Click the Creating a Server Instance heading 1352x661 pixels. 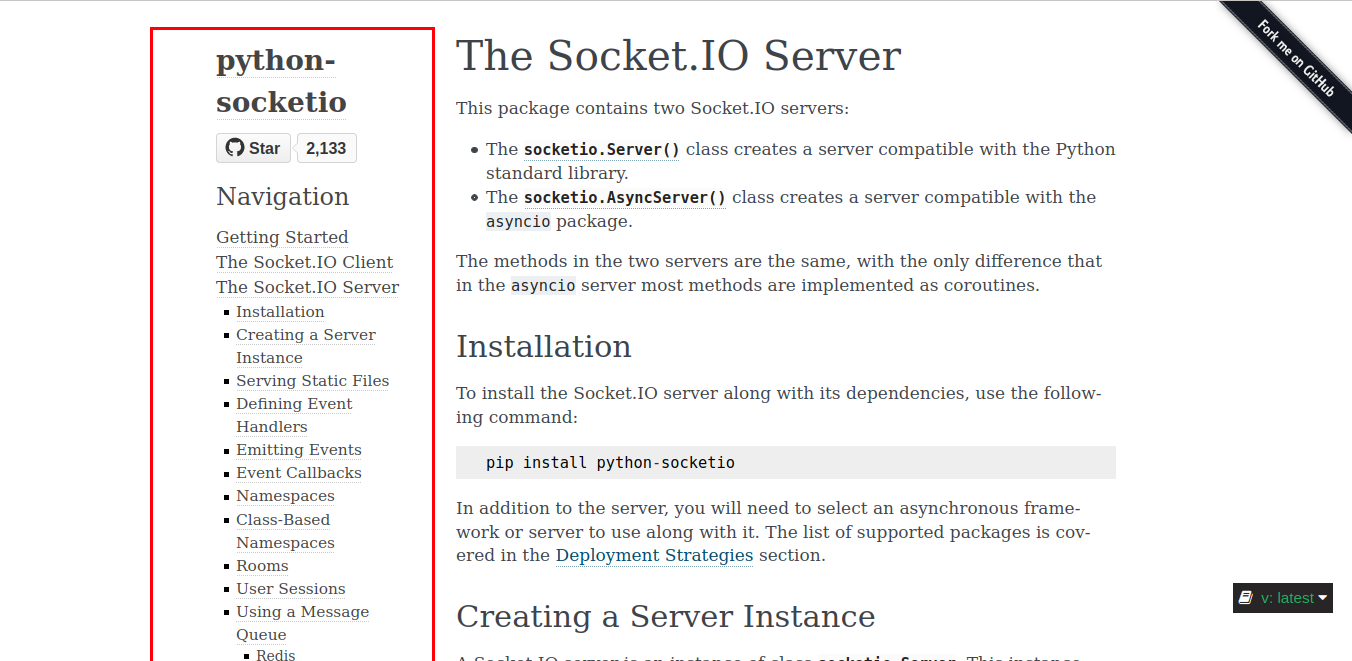click(x=666, y=616)
